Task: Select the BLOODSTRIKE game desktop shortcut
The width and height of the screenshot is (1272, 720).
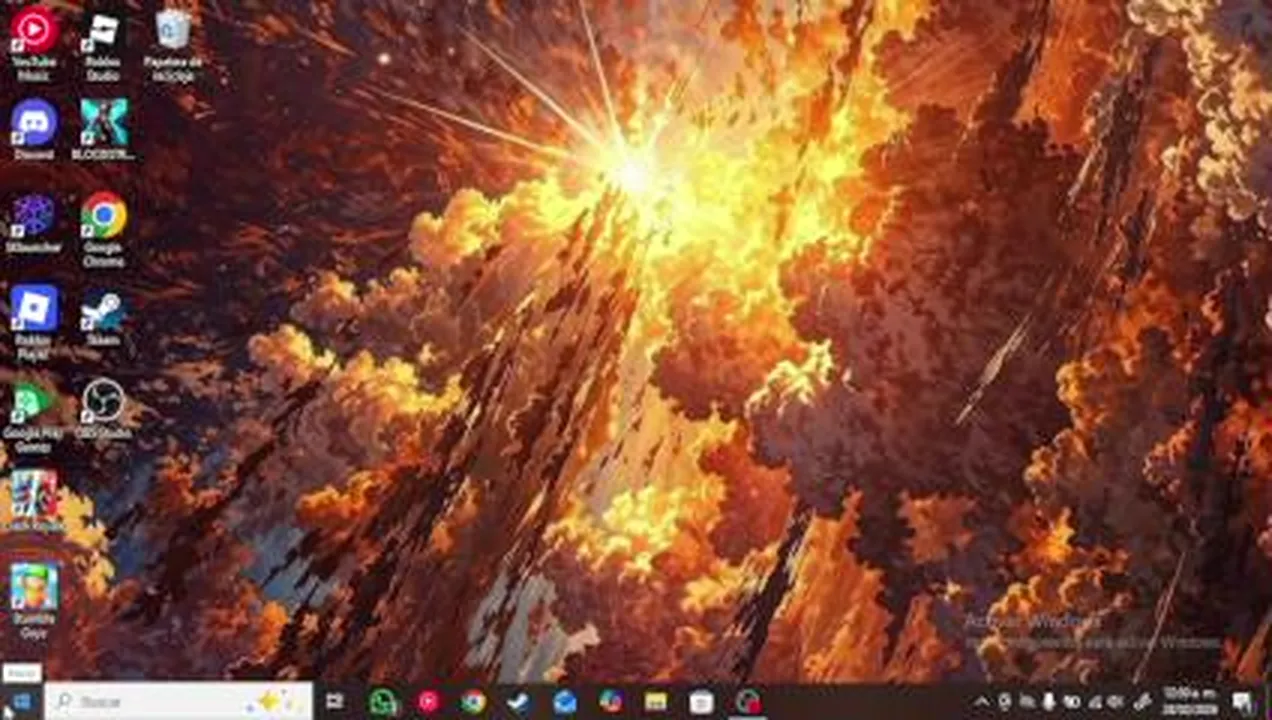Action: (x=103, y=130)
